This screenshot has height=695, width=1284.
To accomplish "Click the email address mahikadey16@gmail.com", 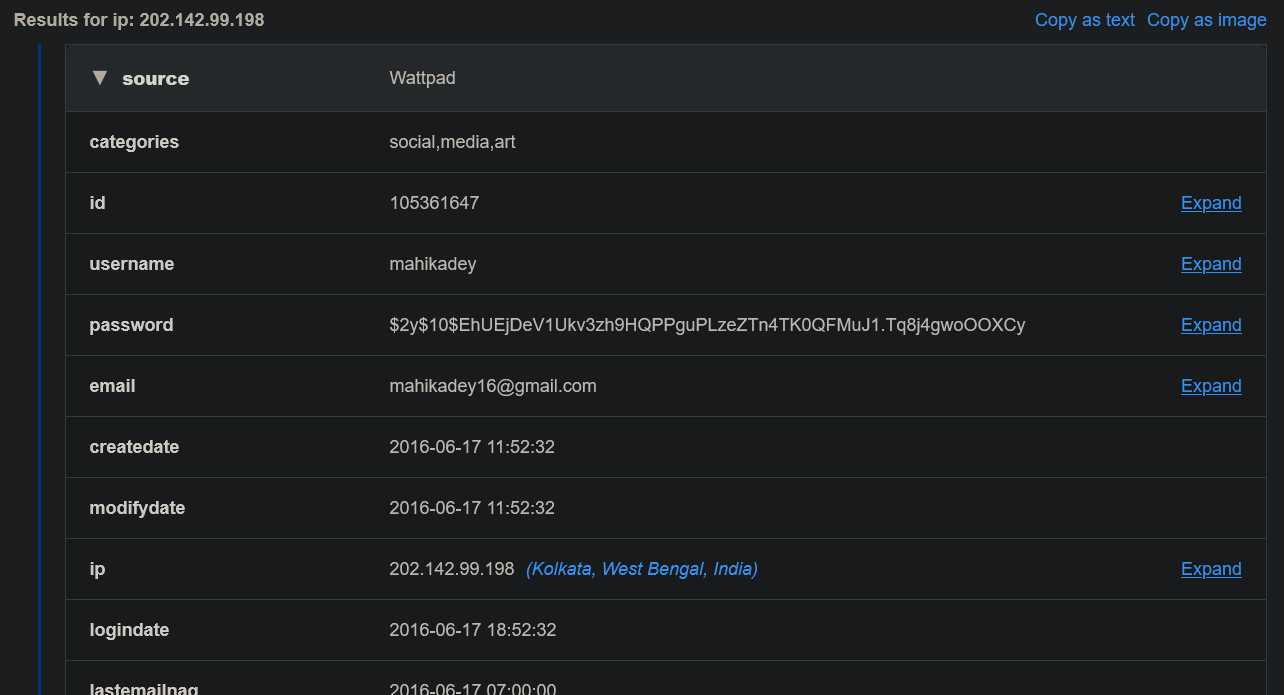I will click(493, 386).
